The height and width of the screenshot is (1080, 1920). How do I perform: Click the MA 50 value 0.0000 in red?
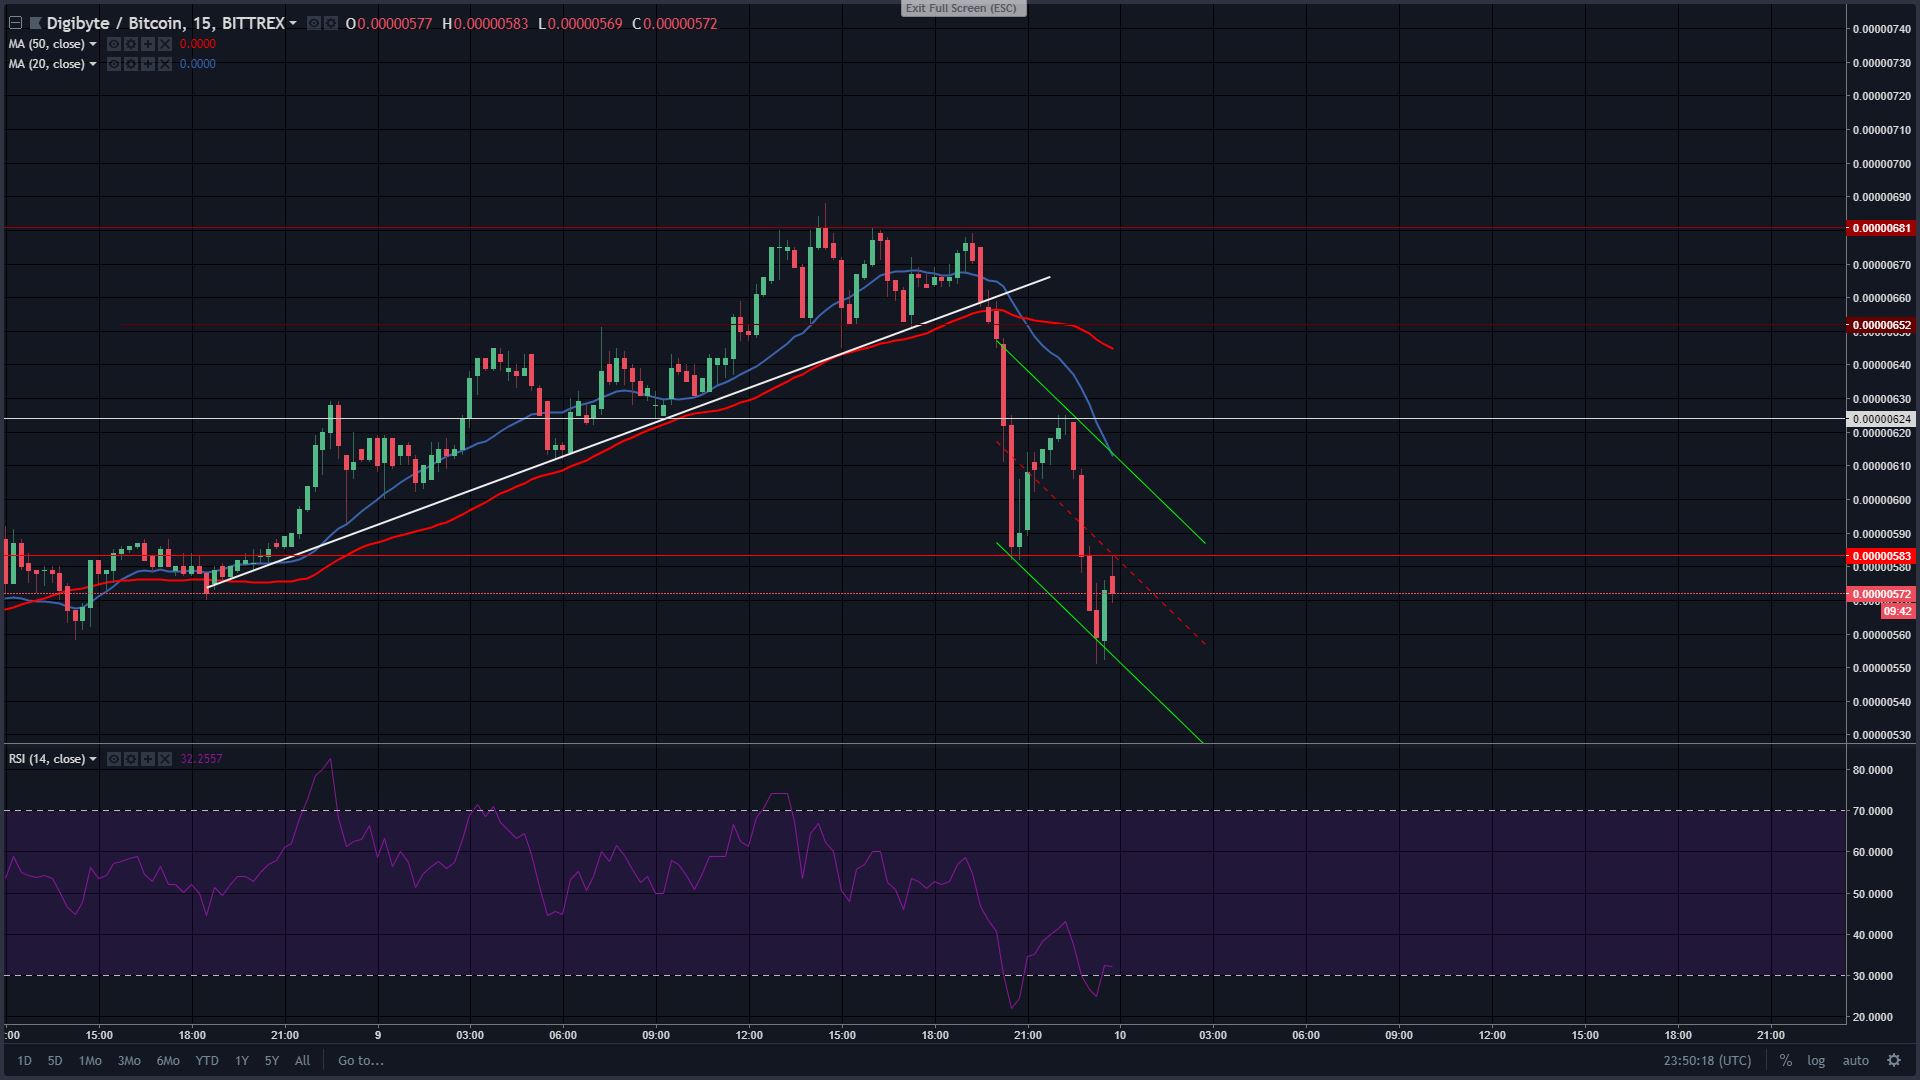(197, 44)
